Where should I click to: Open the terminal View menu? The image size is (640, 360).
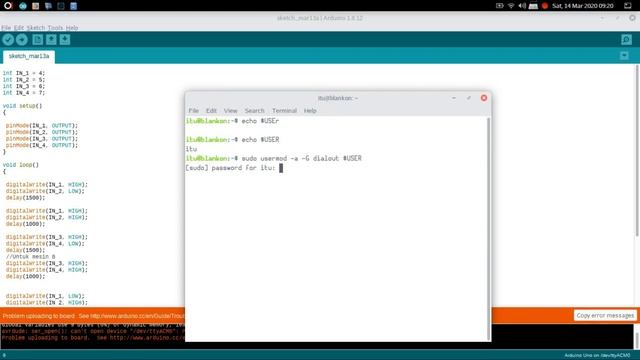click(230, 111)
